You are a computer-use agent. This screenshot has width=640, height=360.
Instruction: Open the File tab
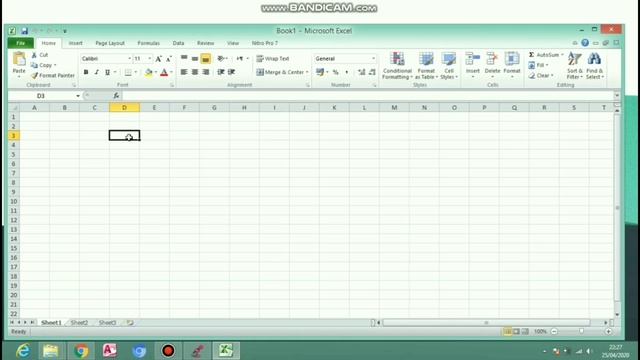point(20,43)
